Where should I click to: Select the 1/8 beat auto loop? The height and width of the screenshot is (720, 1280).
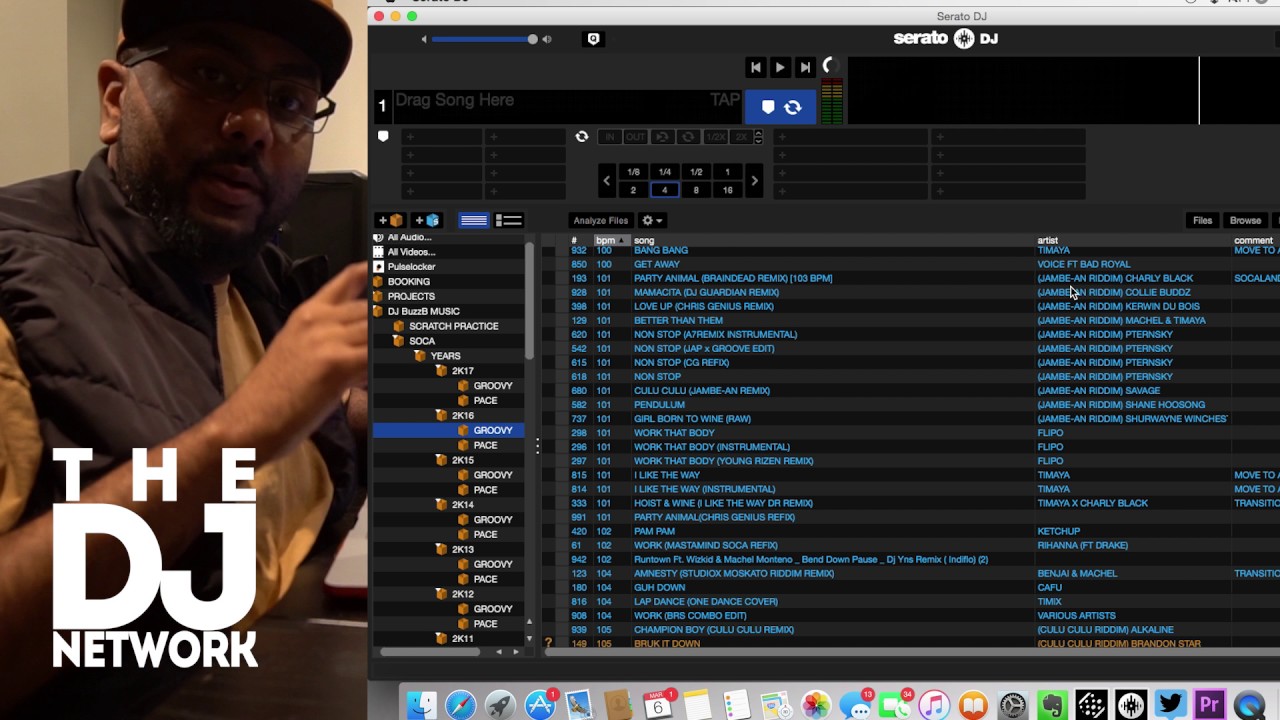point(633,172)
